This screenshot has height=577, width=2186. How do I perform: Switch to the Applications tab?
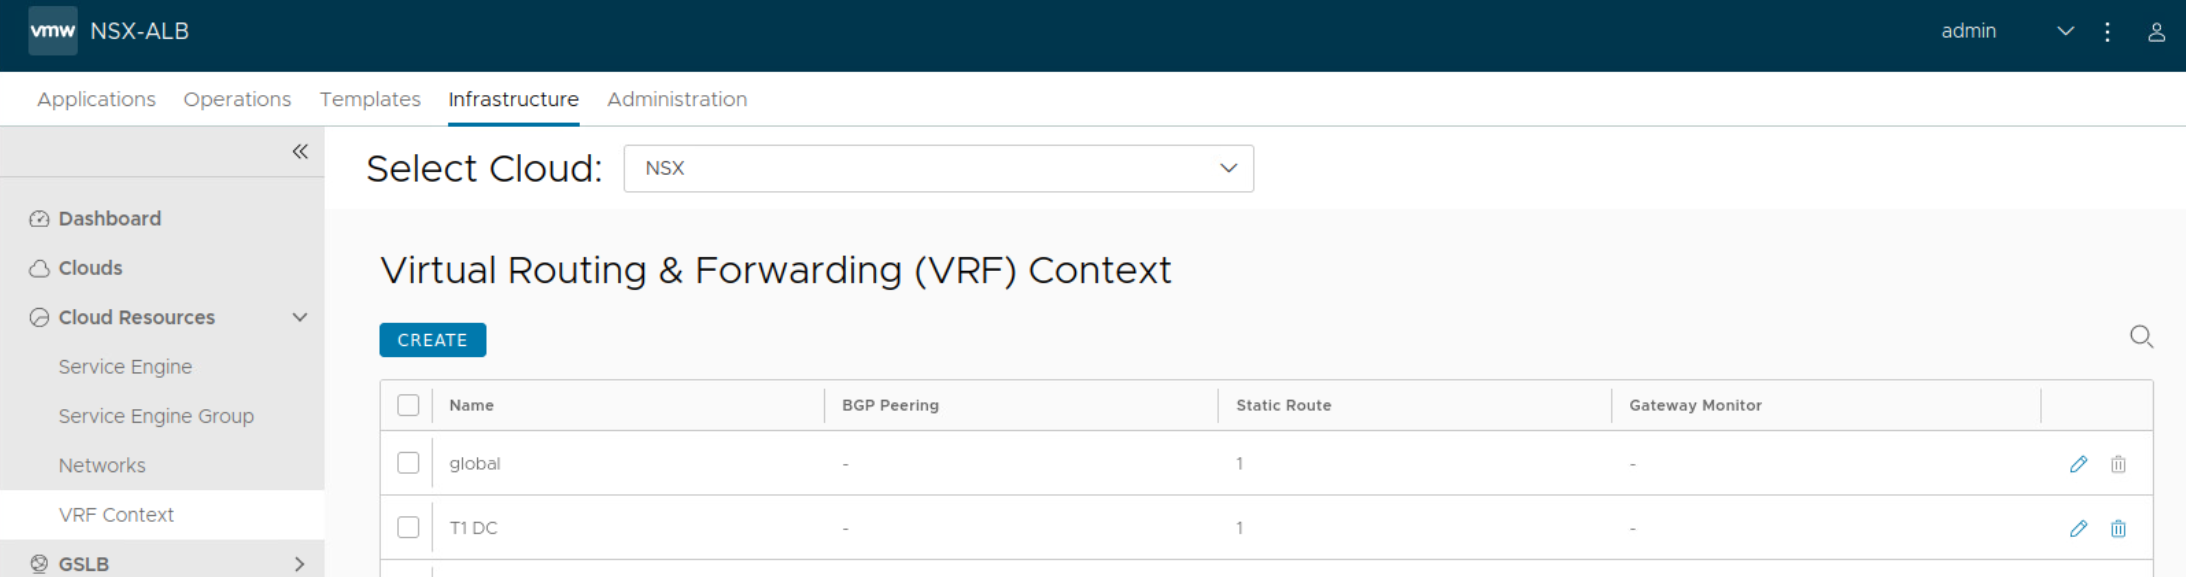click(96, 99)
